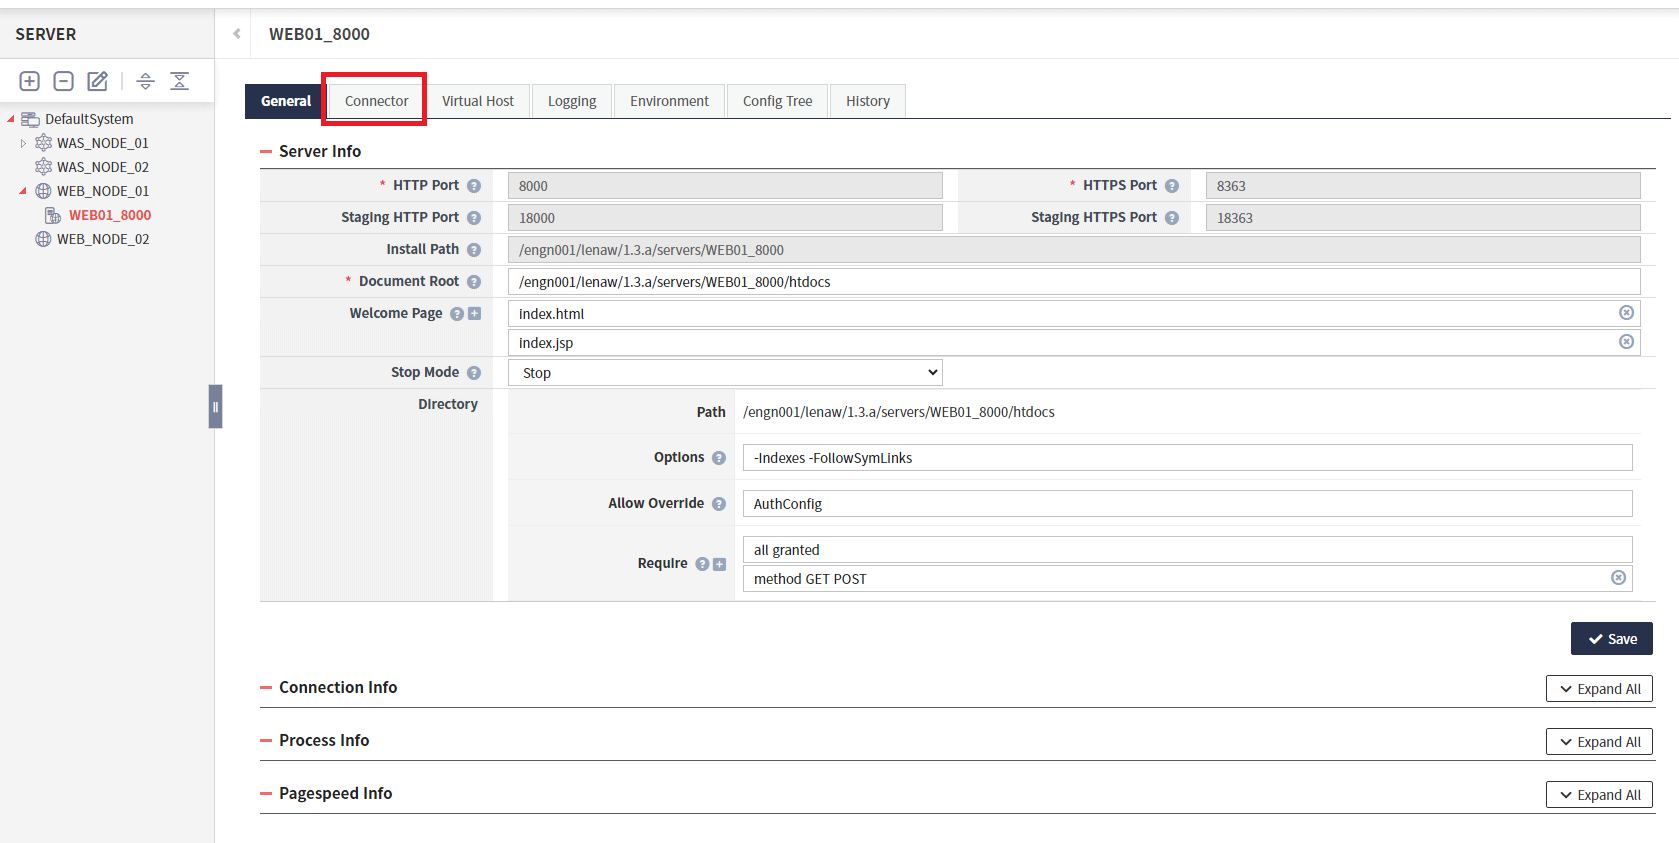Switch to the Connector tab
Viewport: 1679px width, 843px height.
tap(376, 101)
